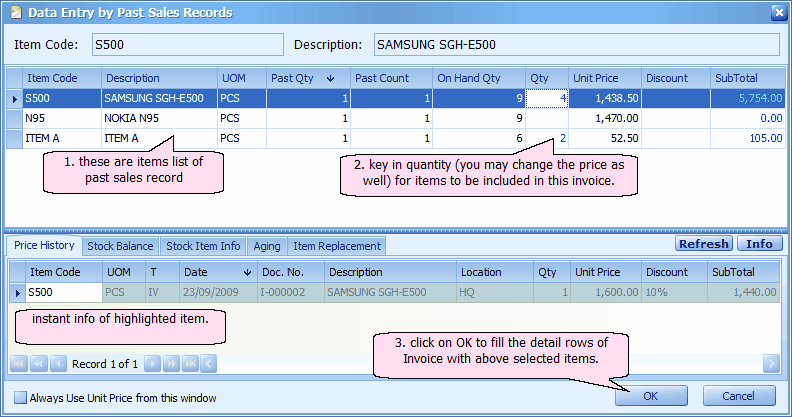
Task: Sort by Past Qty column header
Action: coord(308,78)
